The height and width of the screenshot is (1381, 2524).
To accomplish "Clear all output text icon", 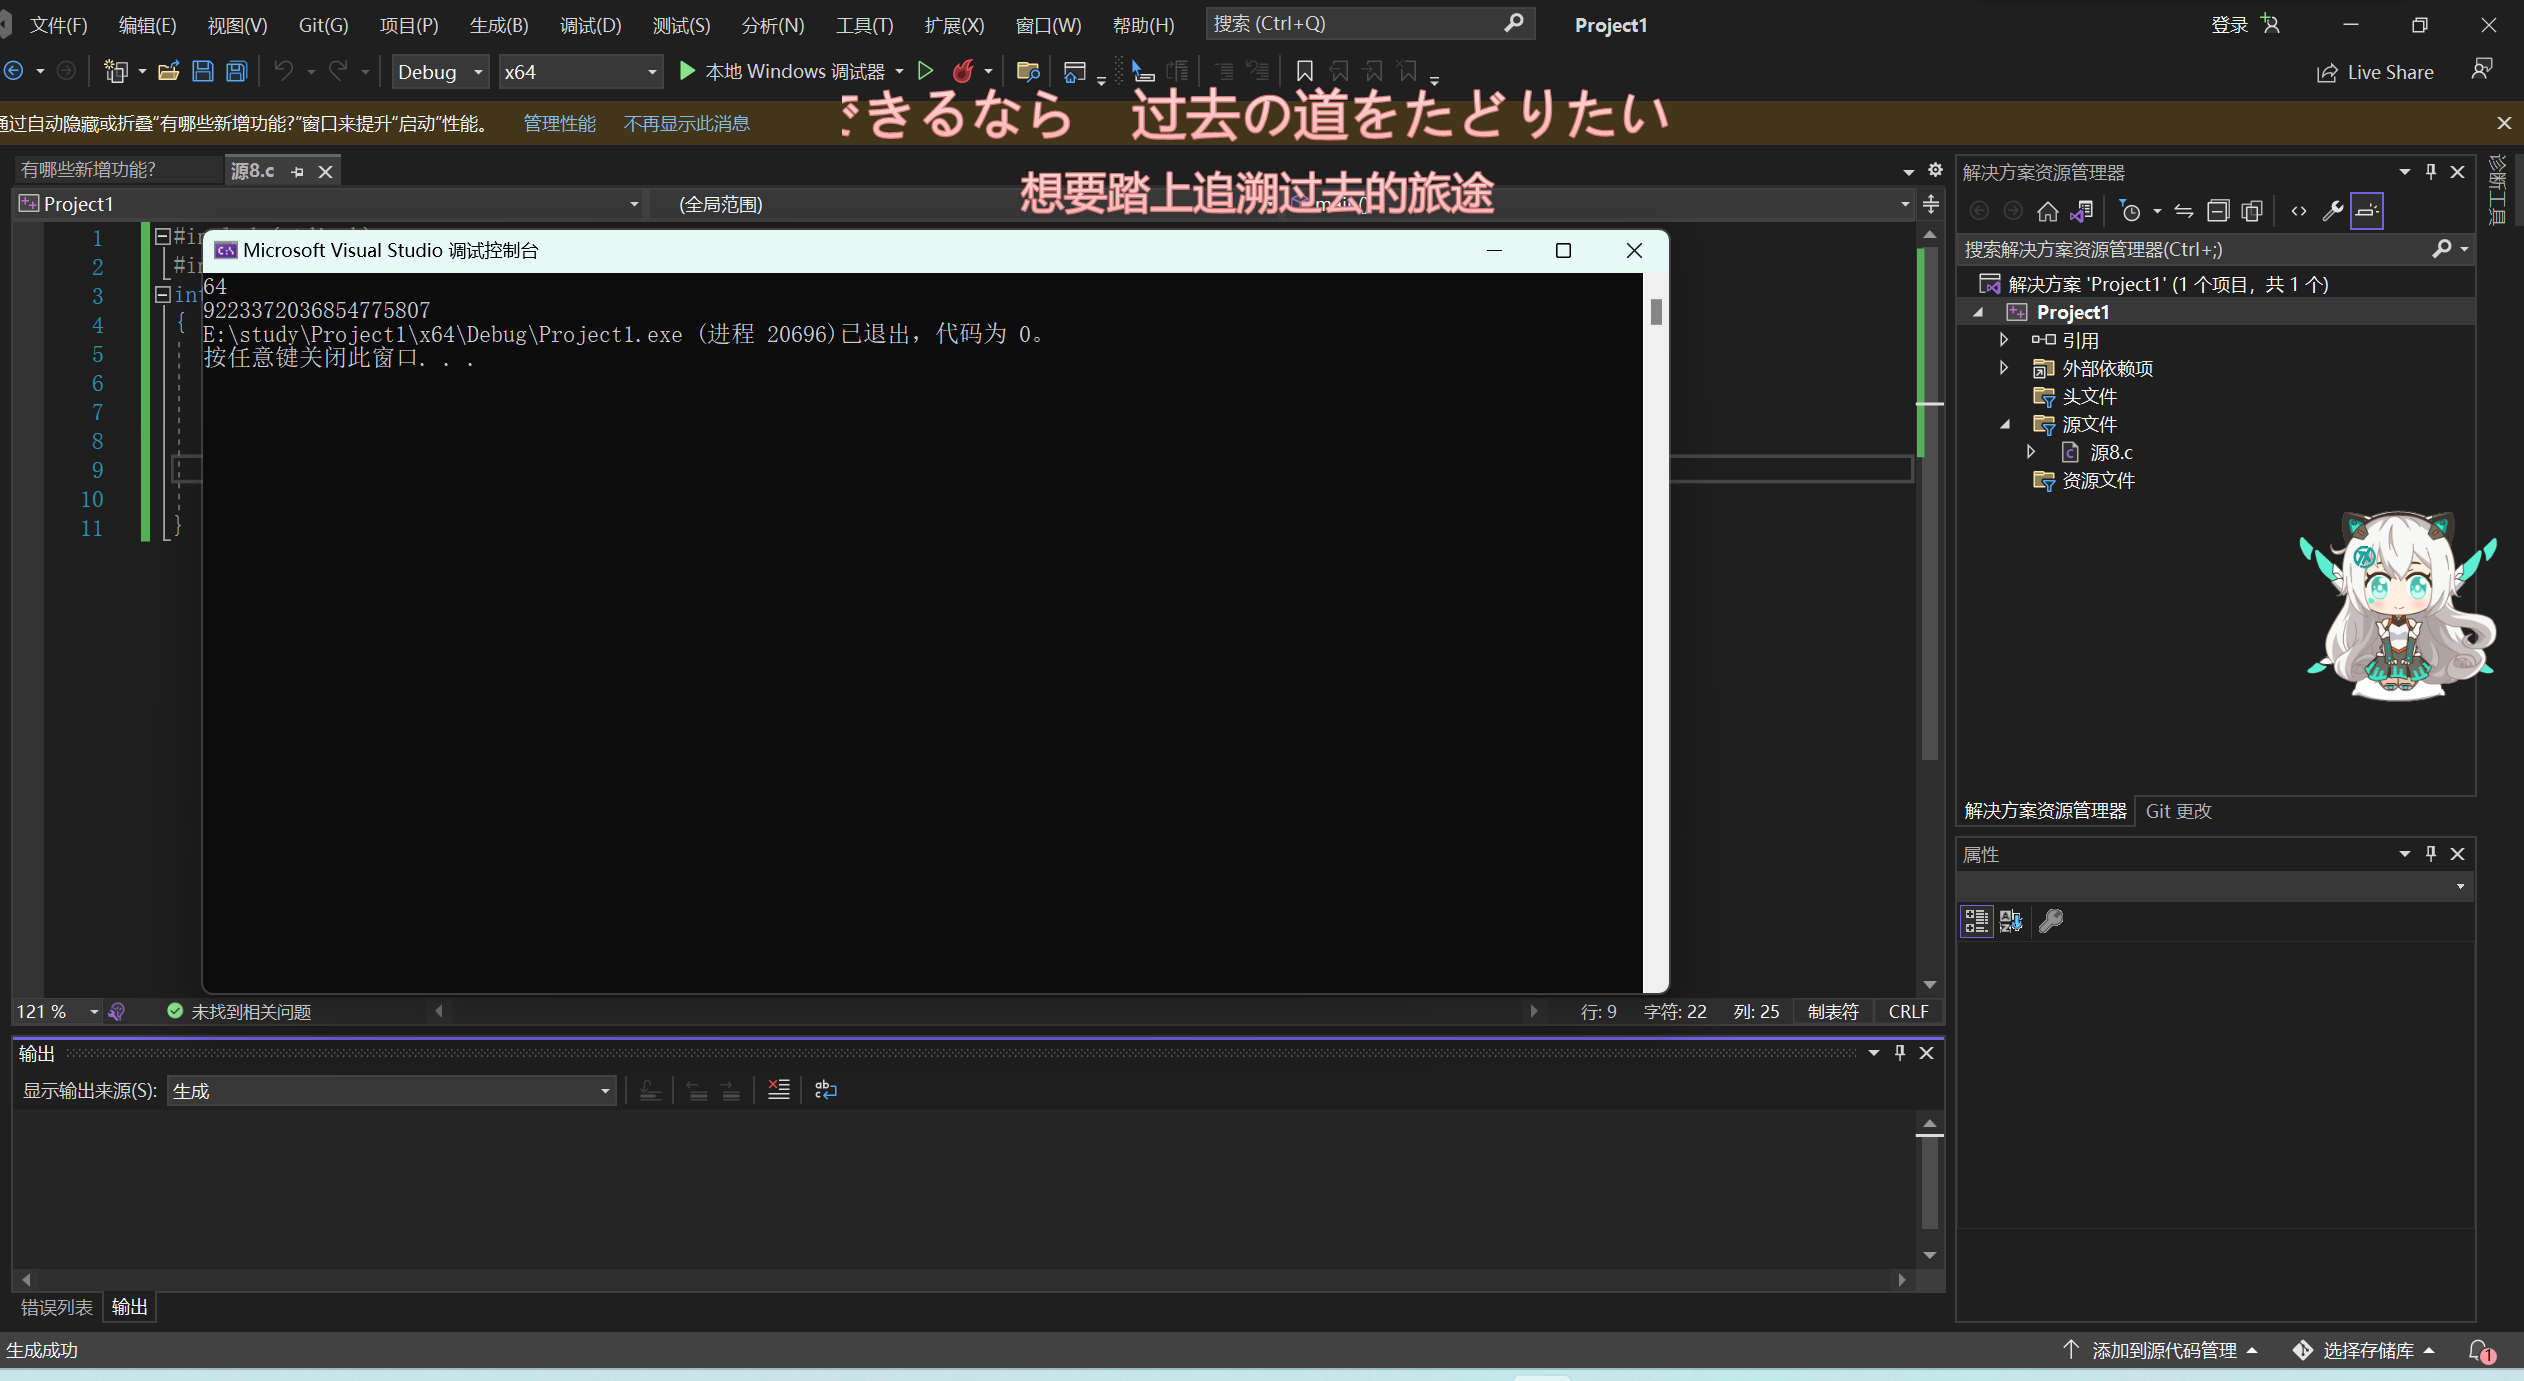I will coord(778,1090).
